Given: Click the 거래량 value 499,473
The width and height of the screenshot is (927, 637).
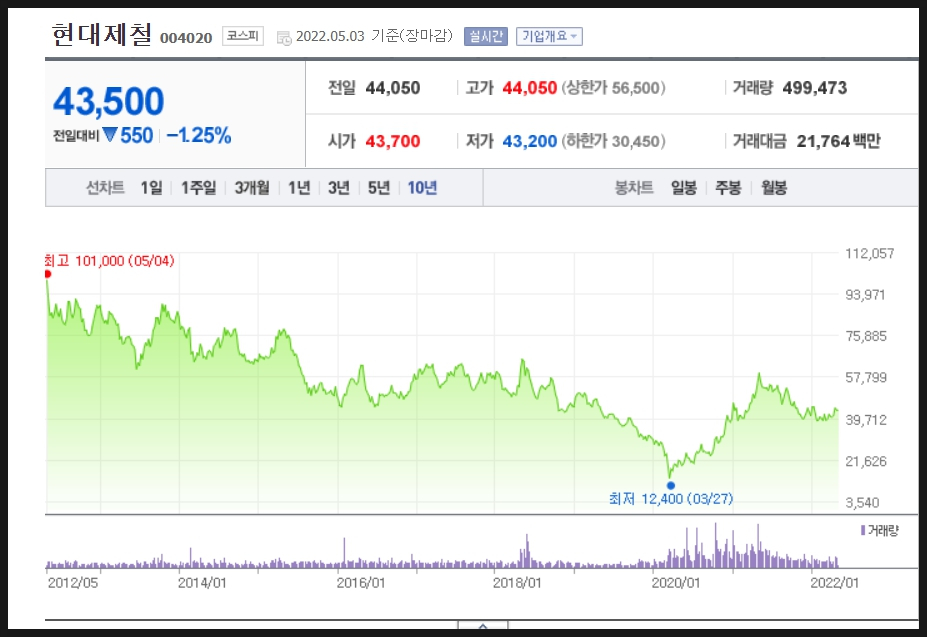Looking at the screenshot, I should coord(815,88).
